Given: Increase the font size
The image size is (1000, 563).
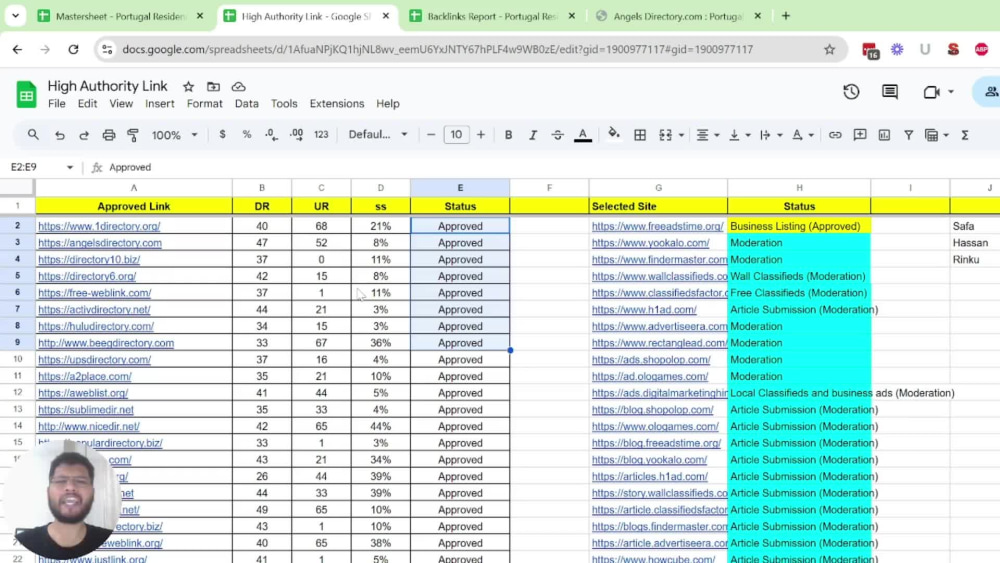Looking at the screenshot, I should click(x=480, y=135).
